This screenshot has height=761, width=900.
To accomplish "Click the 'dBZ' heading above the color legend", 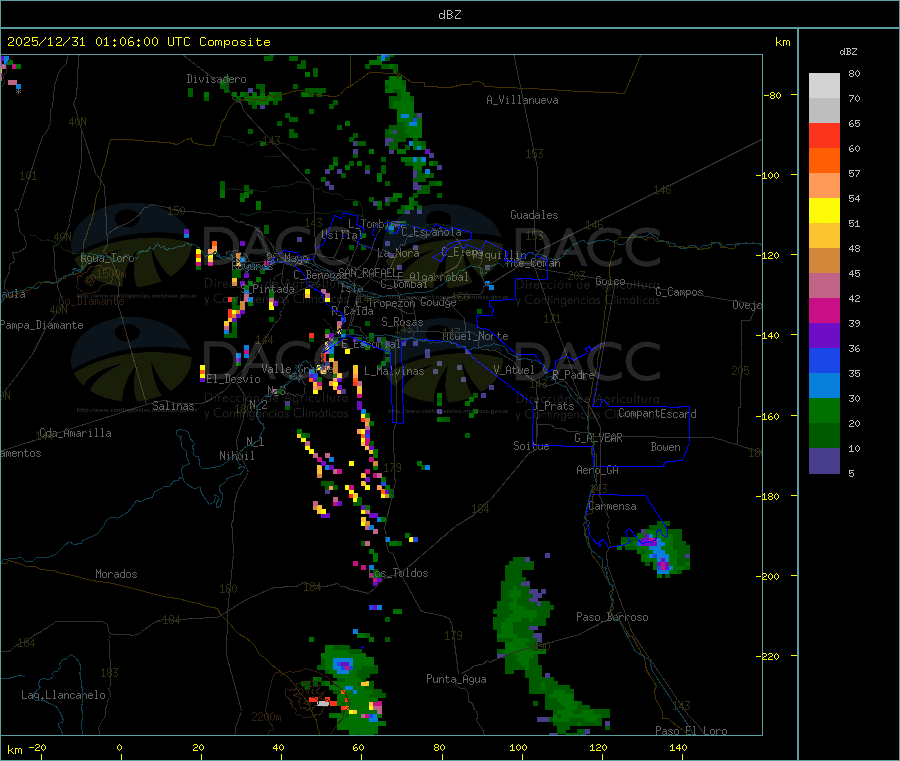I will point(848,52).
